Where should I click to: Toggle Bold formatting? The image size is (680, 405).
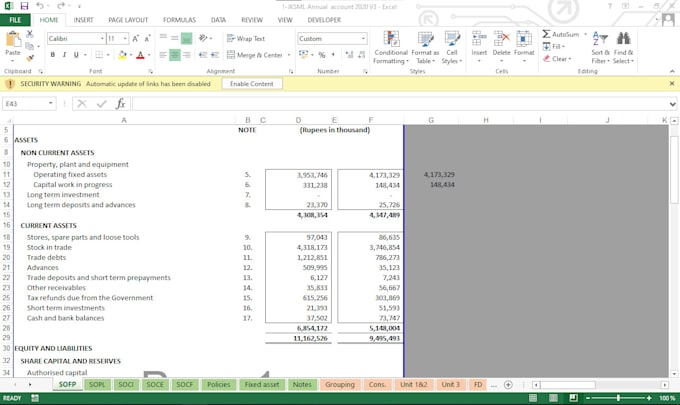(52, 55)
